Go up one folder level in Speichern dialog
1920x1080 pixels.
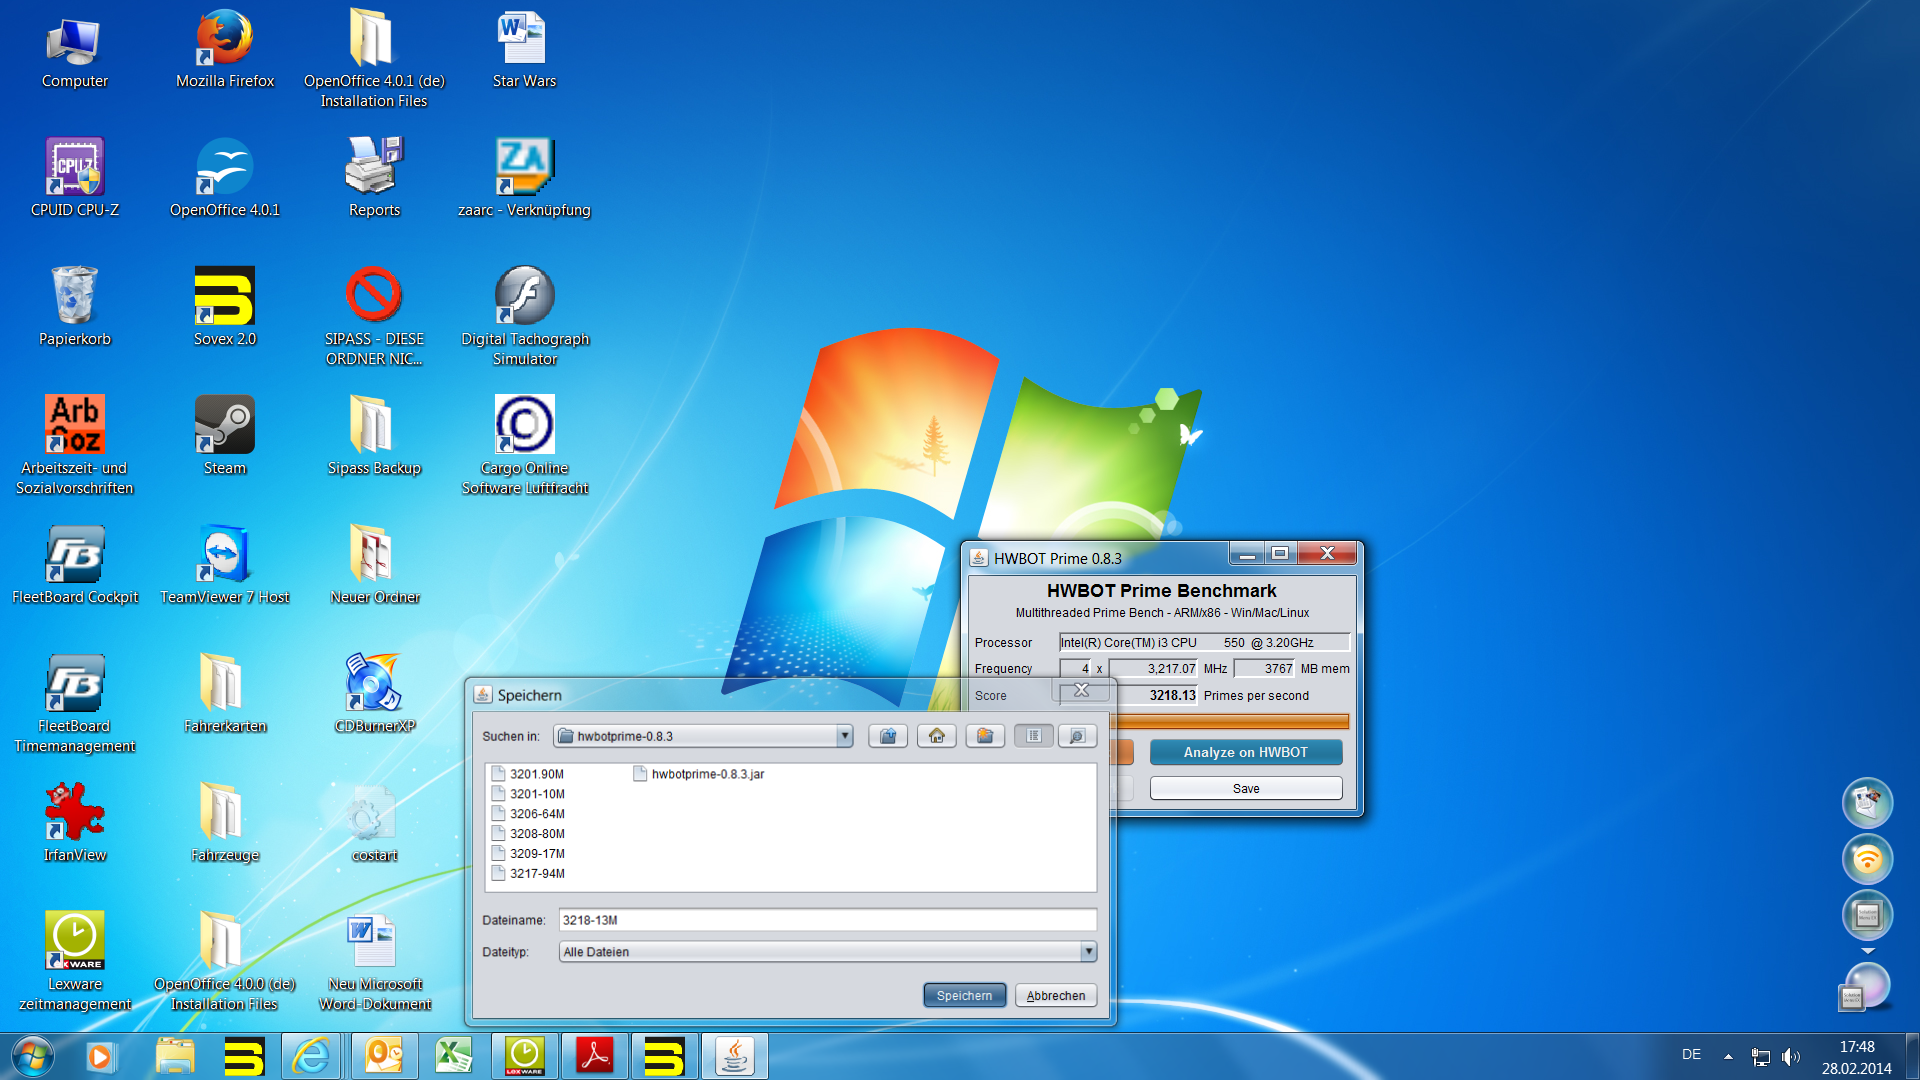tap(887, 736)
